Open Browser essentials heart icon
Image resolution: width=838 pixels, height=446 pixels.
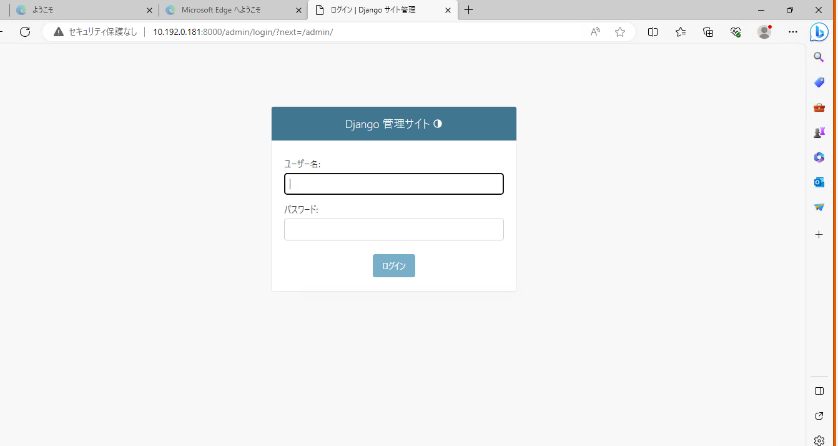click(736, 32)
